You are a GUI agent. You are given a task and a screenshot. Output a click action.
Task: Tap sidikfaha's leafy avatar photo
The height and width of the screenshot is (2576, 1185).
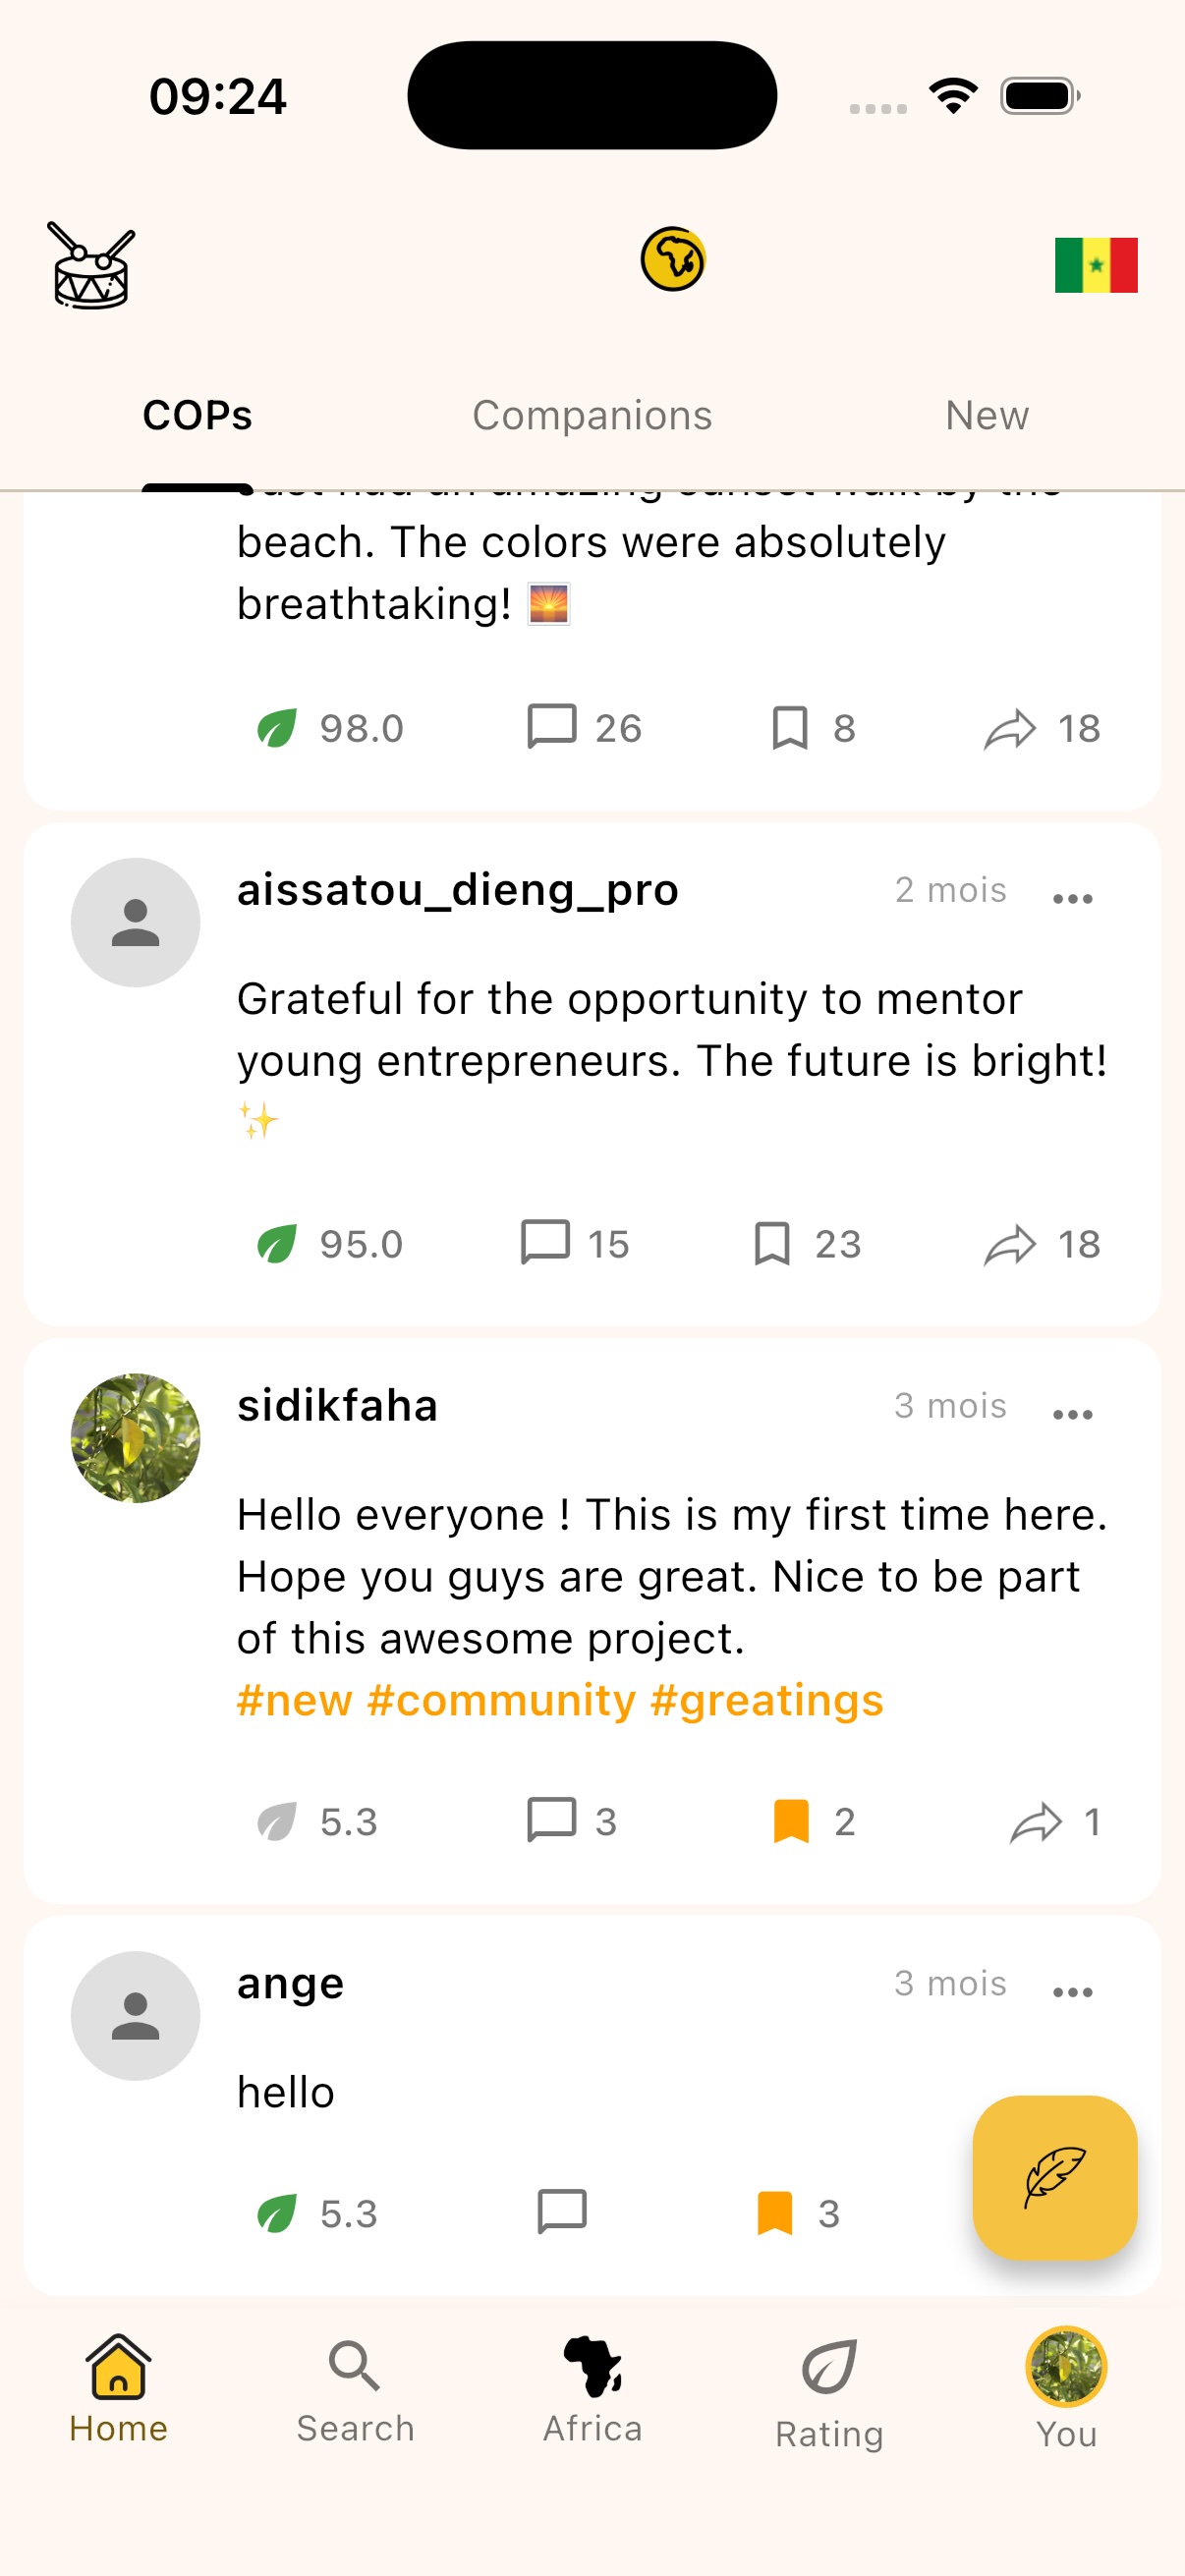coord(135,1437)
